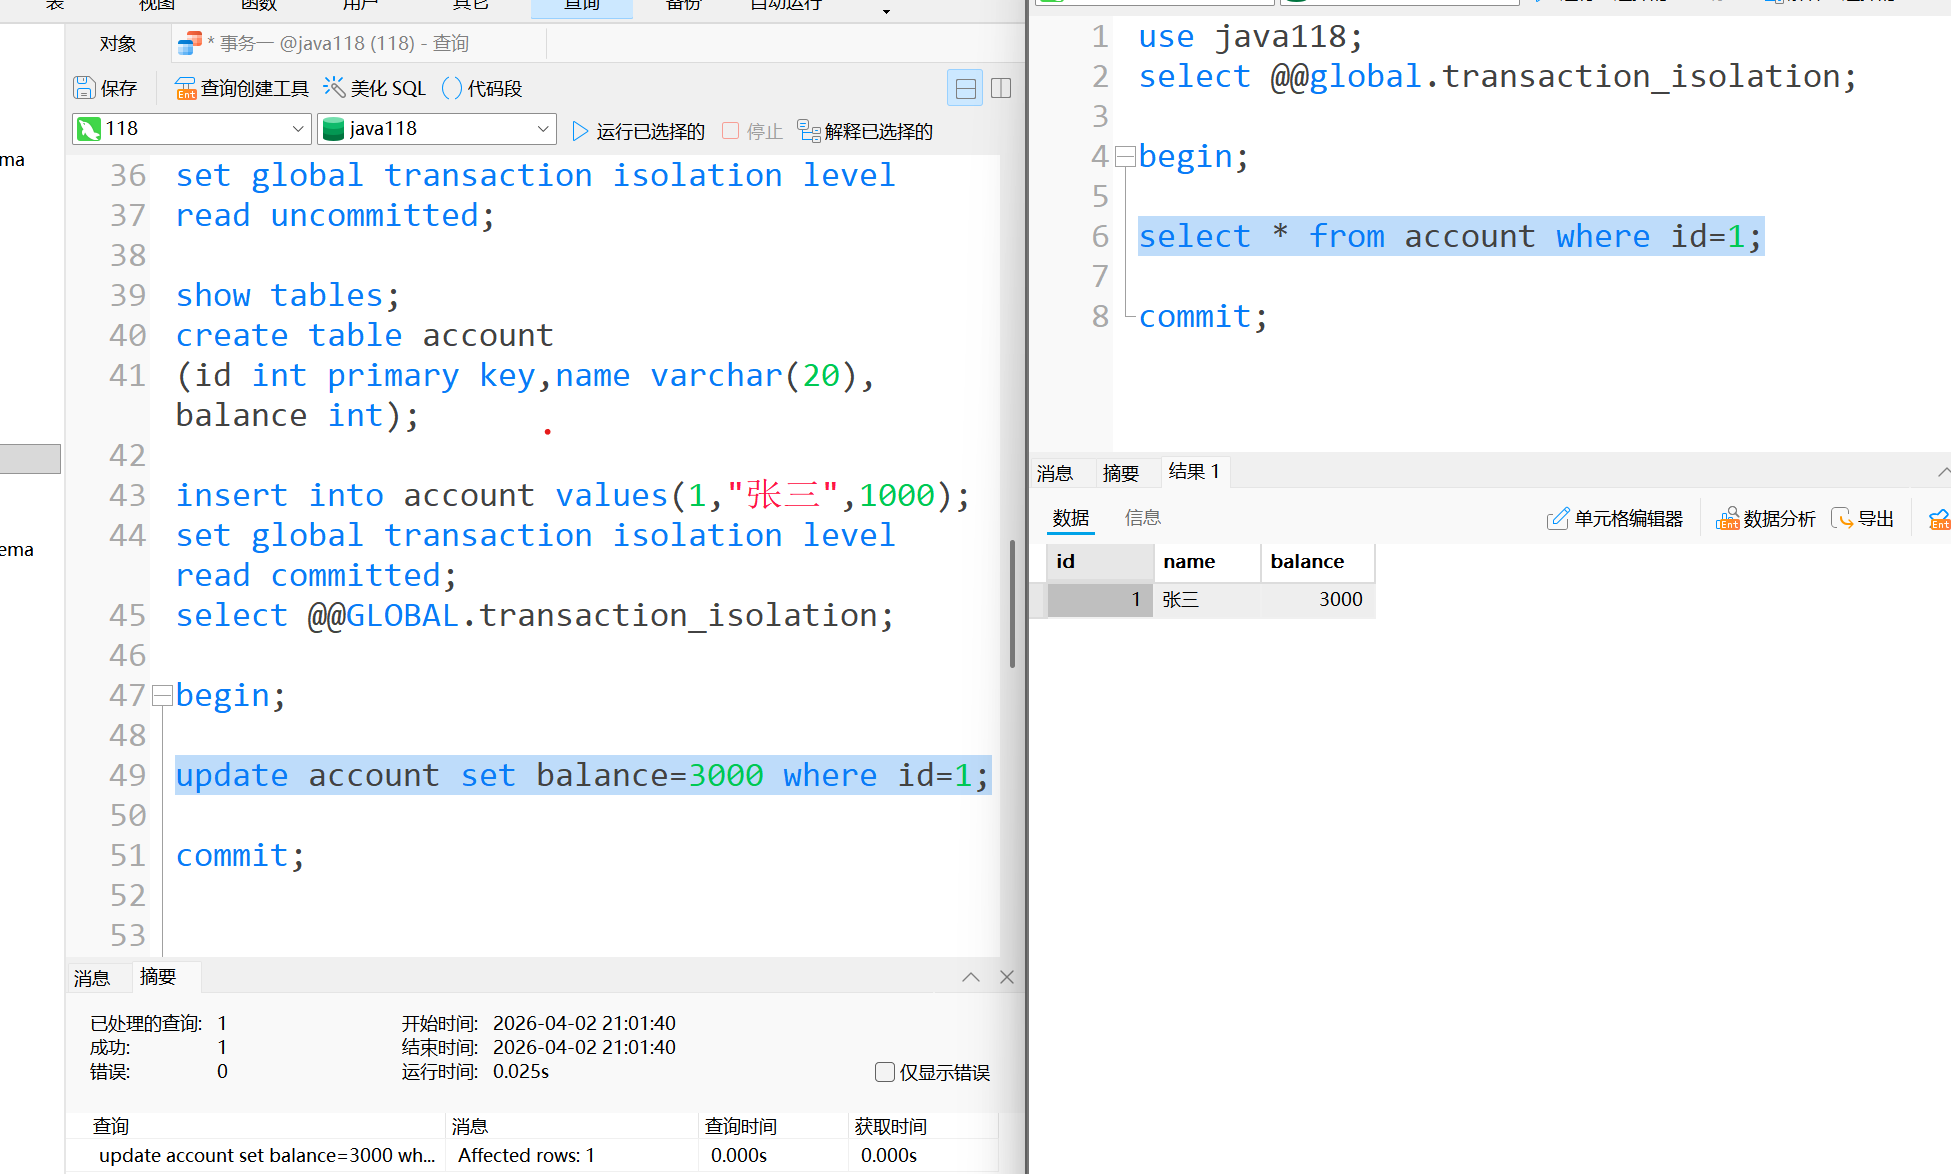Open data analysis (数据分析) tool
The width and height of the screenshot is (1951, 1174).
click(1765, 518)
